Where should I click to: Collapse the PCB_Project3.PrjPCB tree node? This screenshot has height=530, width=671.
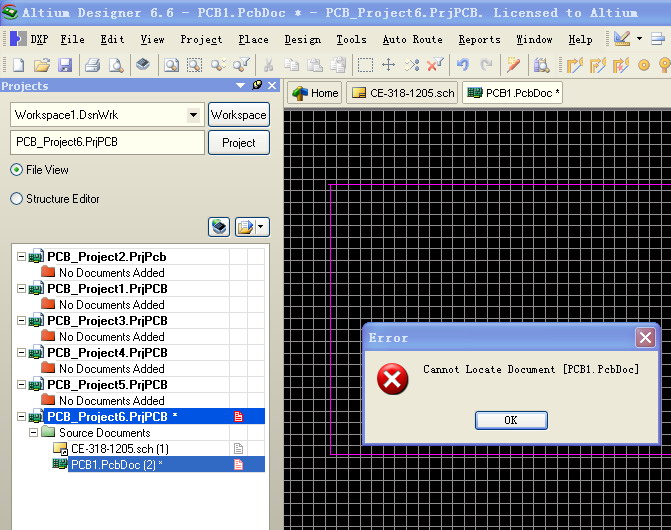tap(21, 320)
